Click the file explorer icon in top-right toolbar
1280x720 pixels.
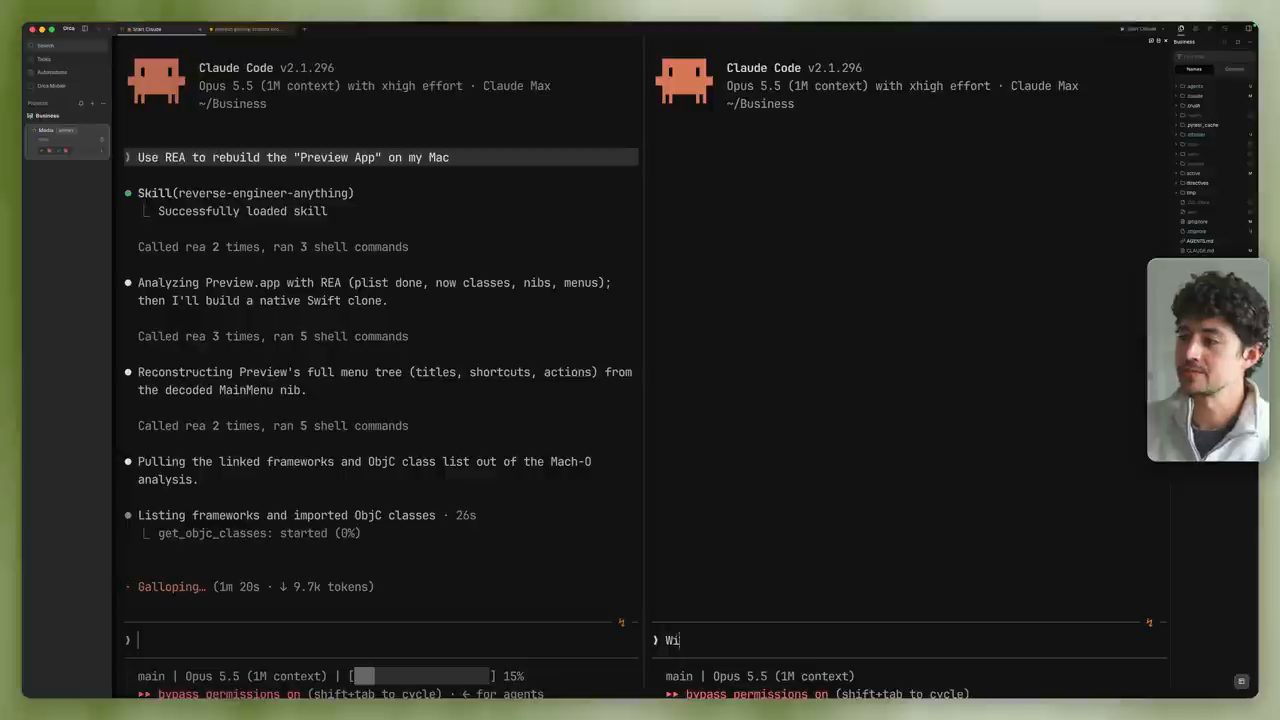(1181, 29)
